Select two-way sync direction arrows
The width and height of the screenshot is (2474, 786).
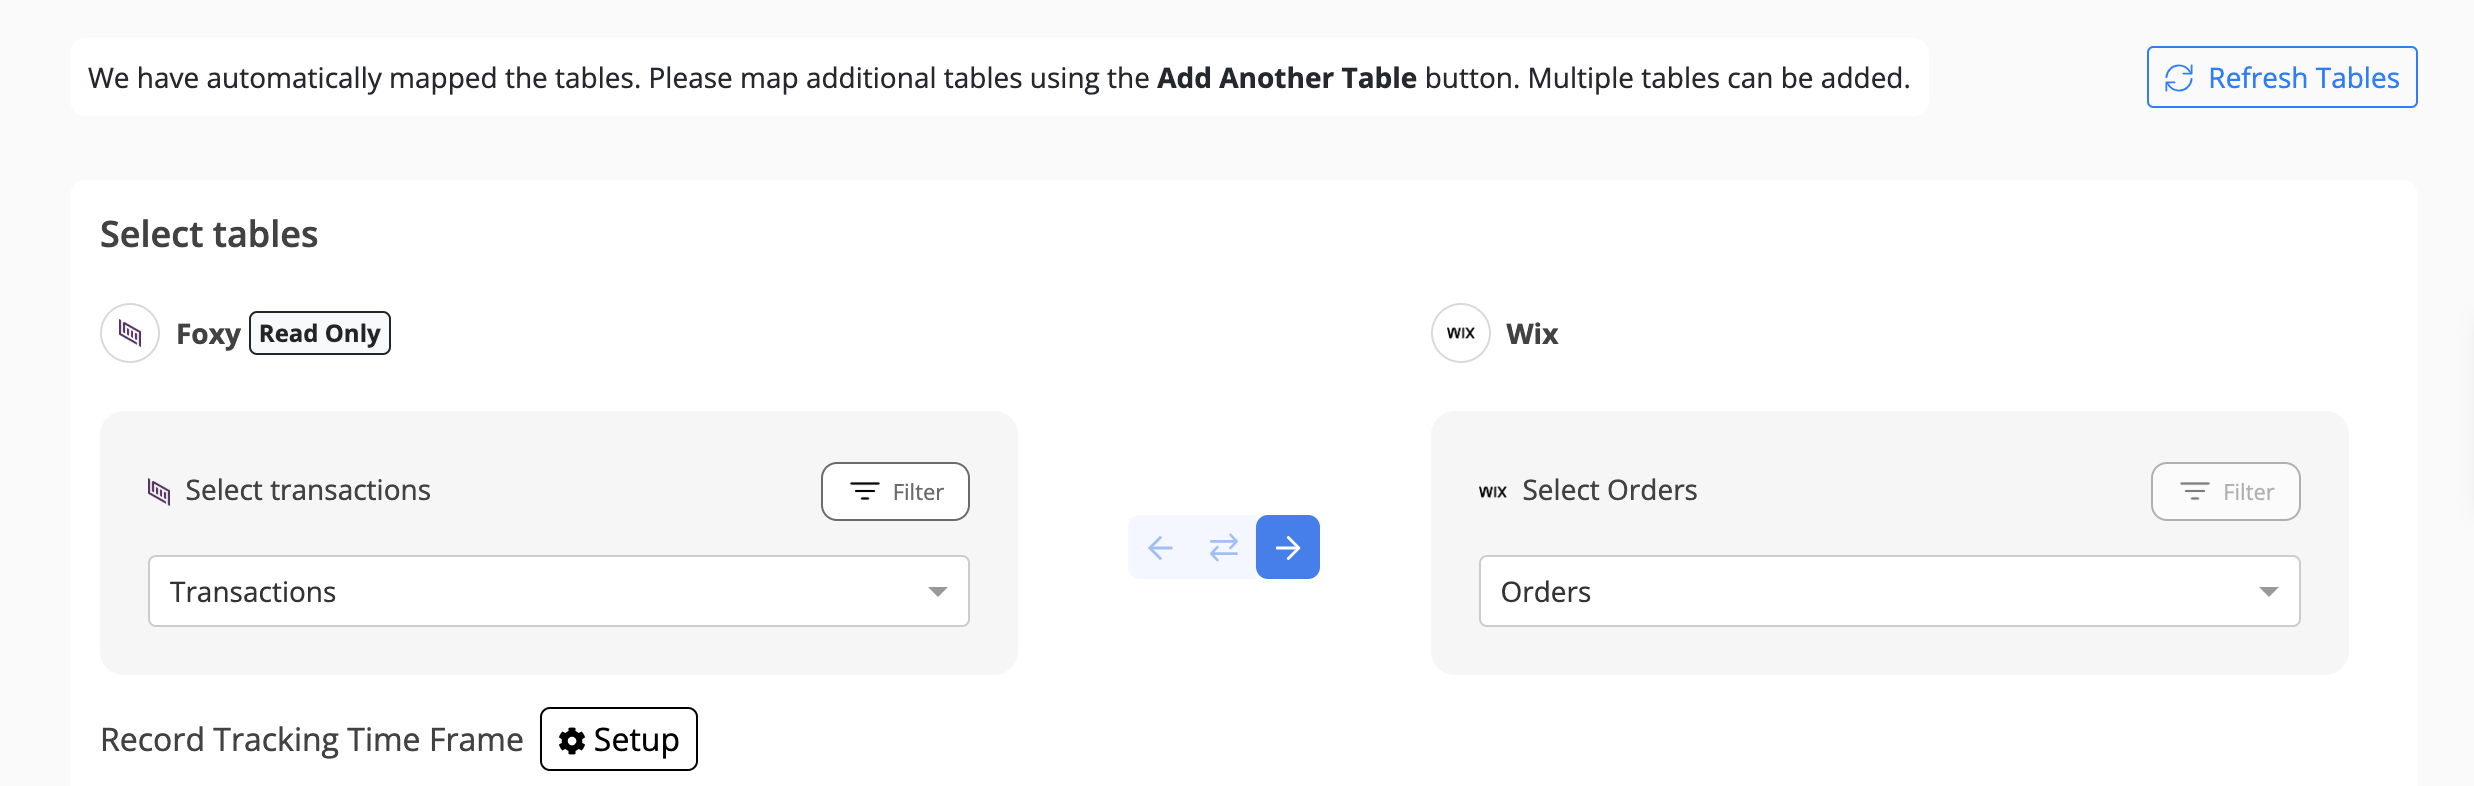(x=1223, y=547)
